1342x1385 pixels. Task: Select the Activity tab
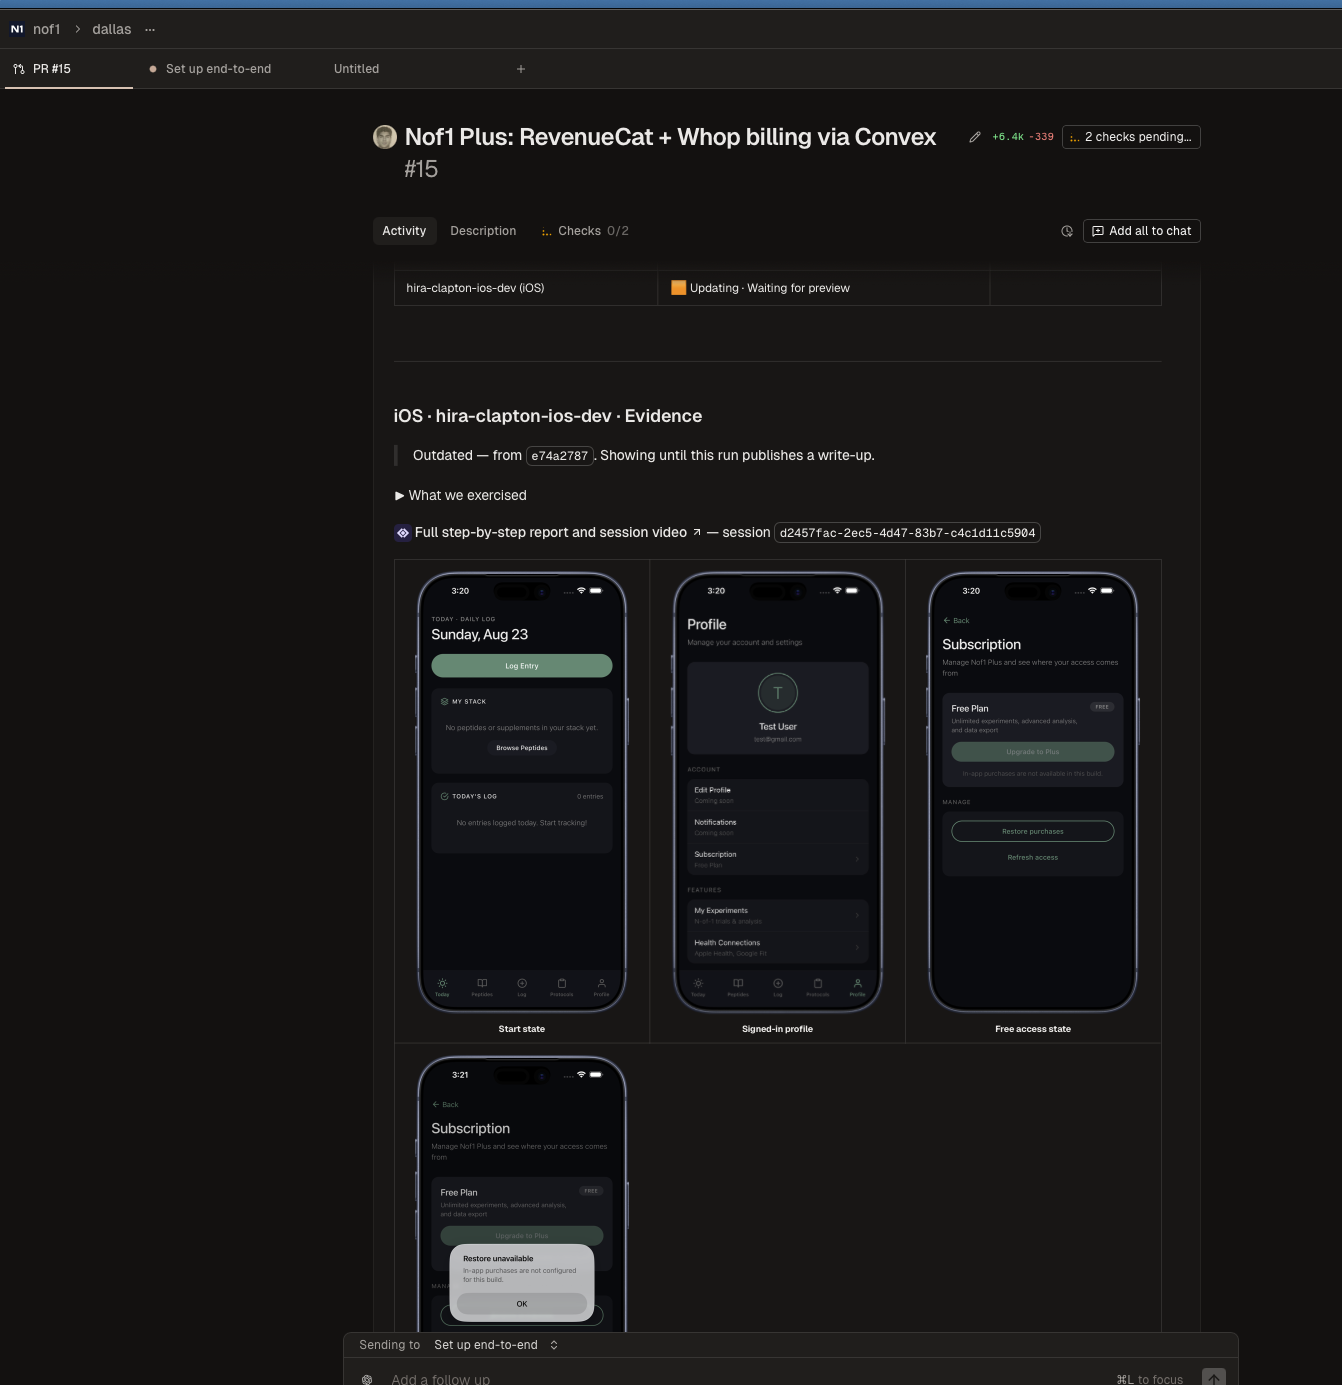point(404,231)
